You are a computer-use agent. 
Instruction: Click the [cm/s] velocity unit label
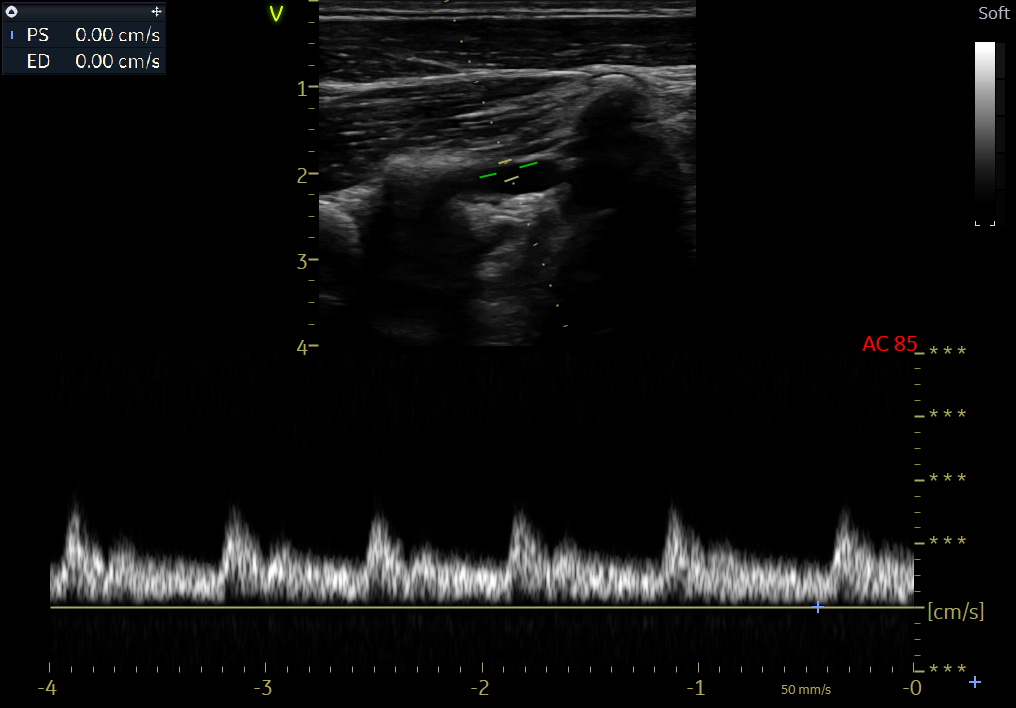coord(955,611)
